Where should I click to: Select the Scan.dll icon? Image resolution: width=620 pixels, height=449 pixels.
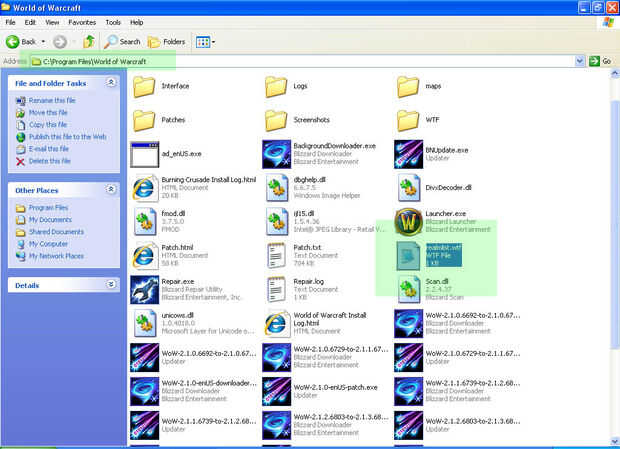tap(408, 290)
